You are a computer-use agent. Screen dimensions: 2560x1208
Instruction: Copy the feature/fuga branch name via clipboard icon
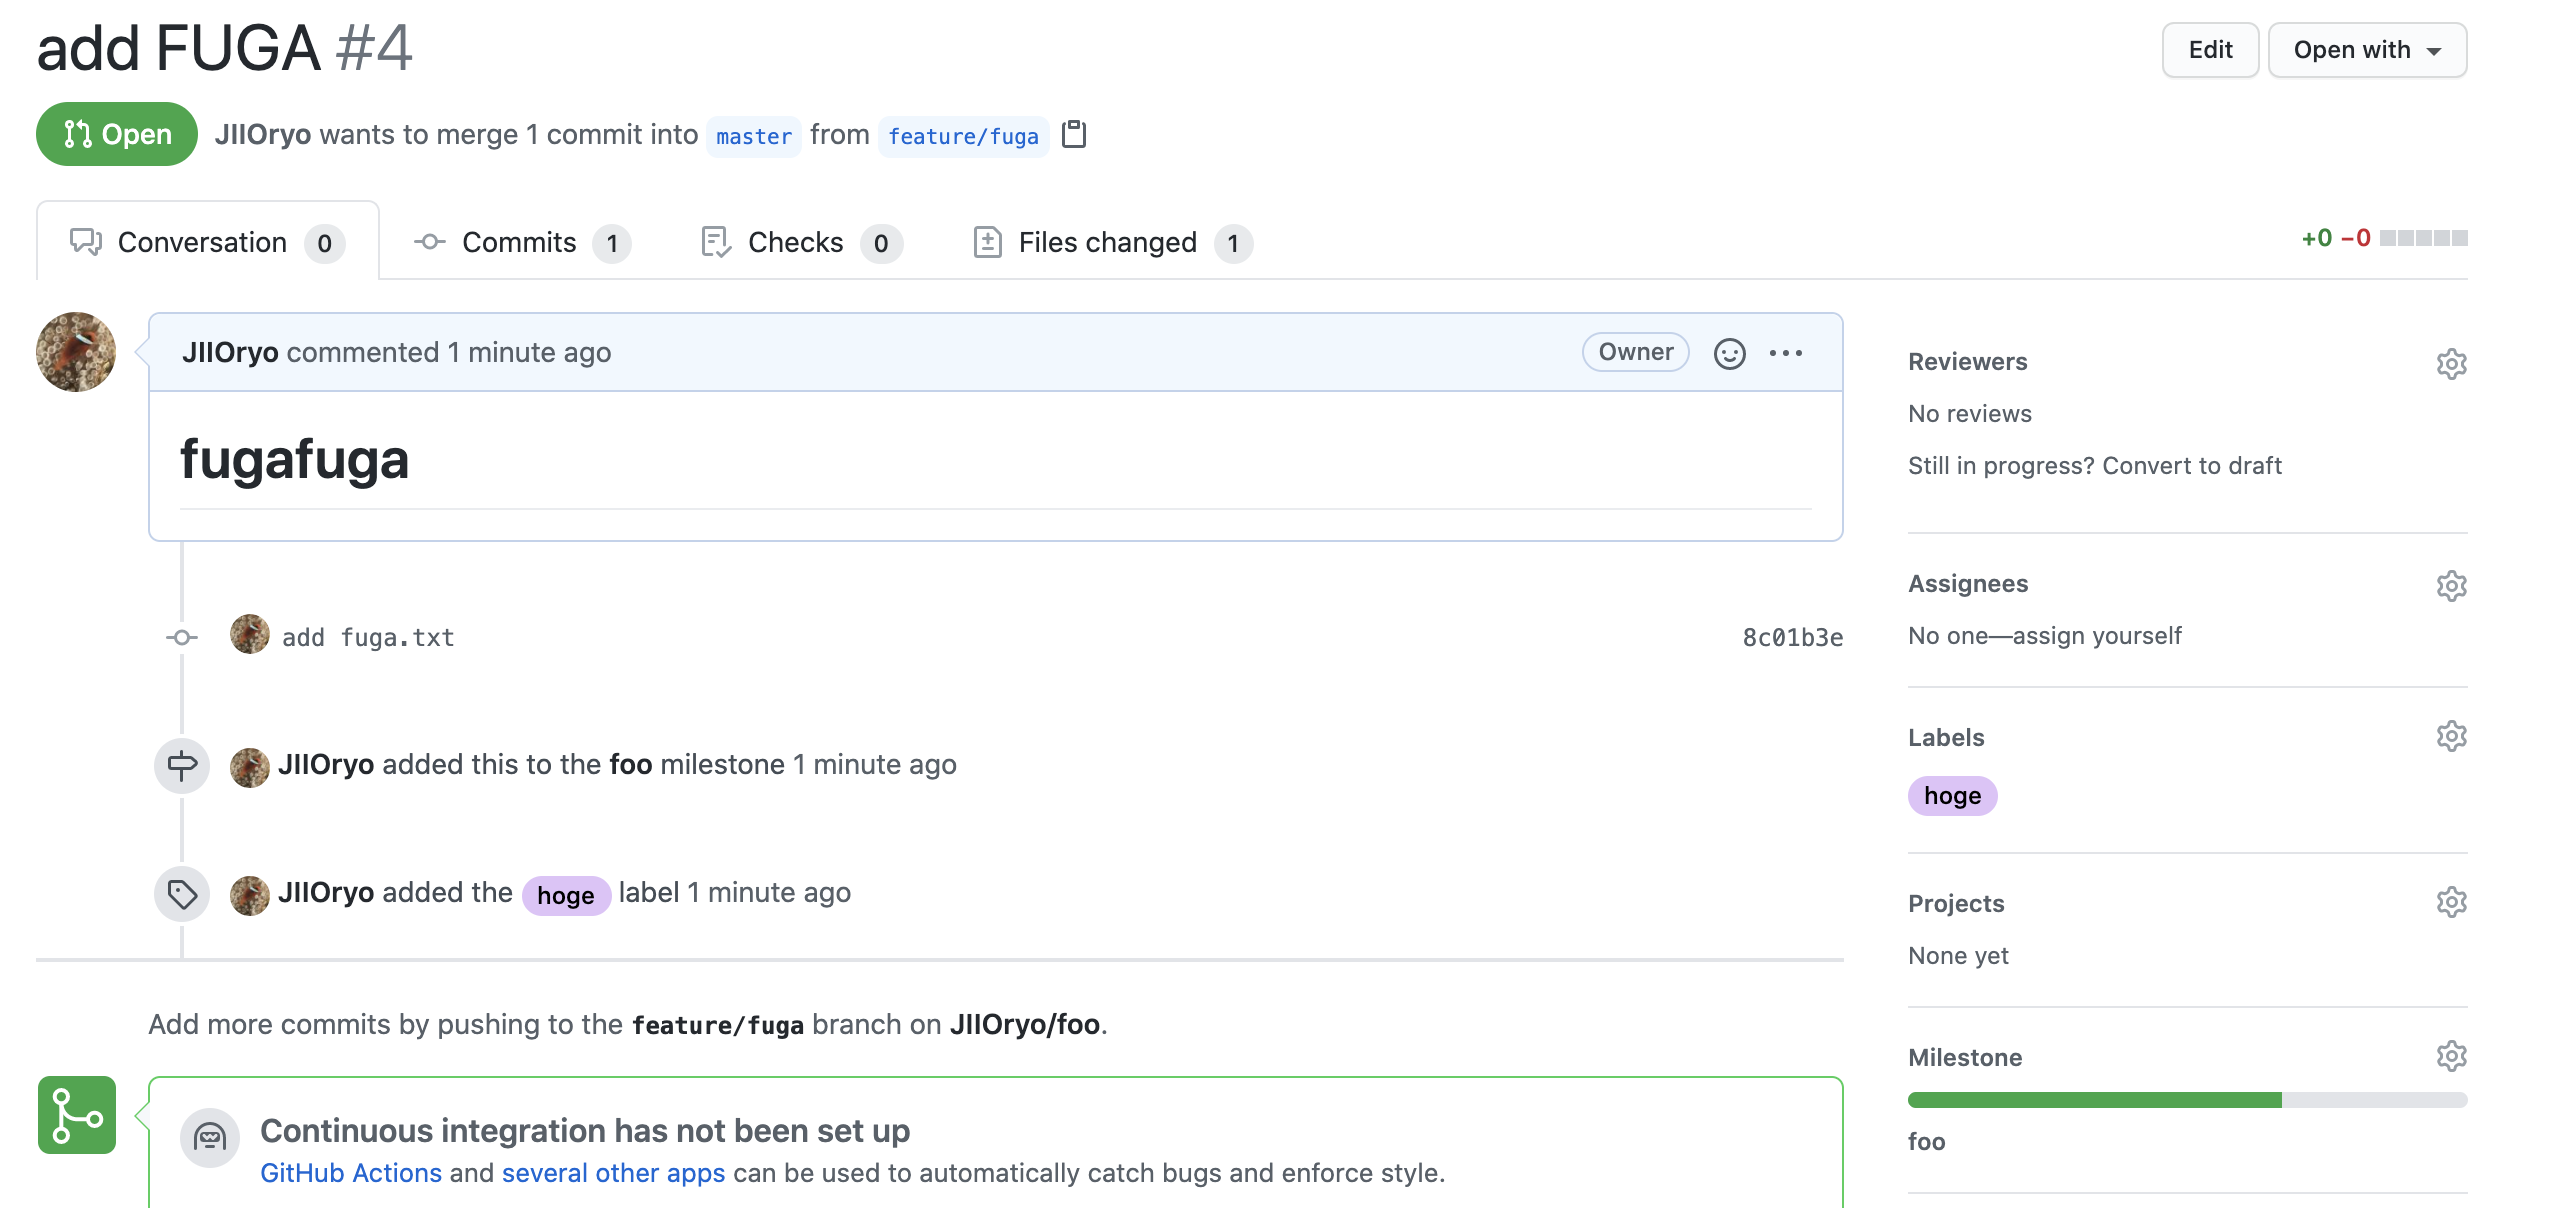click(1074, 134)
